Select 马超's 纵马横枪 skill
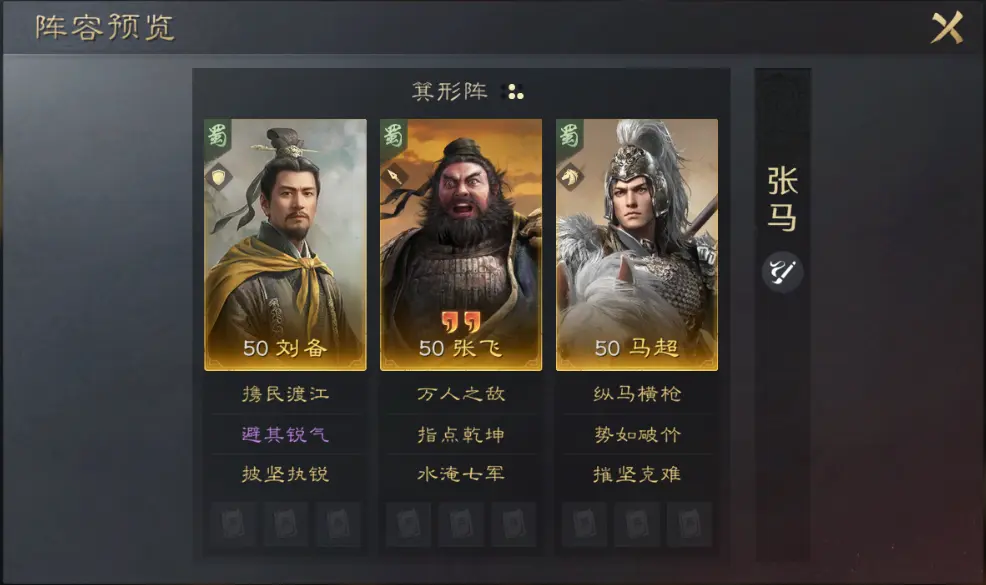The width and height of the screenshot is (986, 585). pyautogui.click(x=637, y=394)
